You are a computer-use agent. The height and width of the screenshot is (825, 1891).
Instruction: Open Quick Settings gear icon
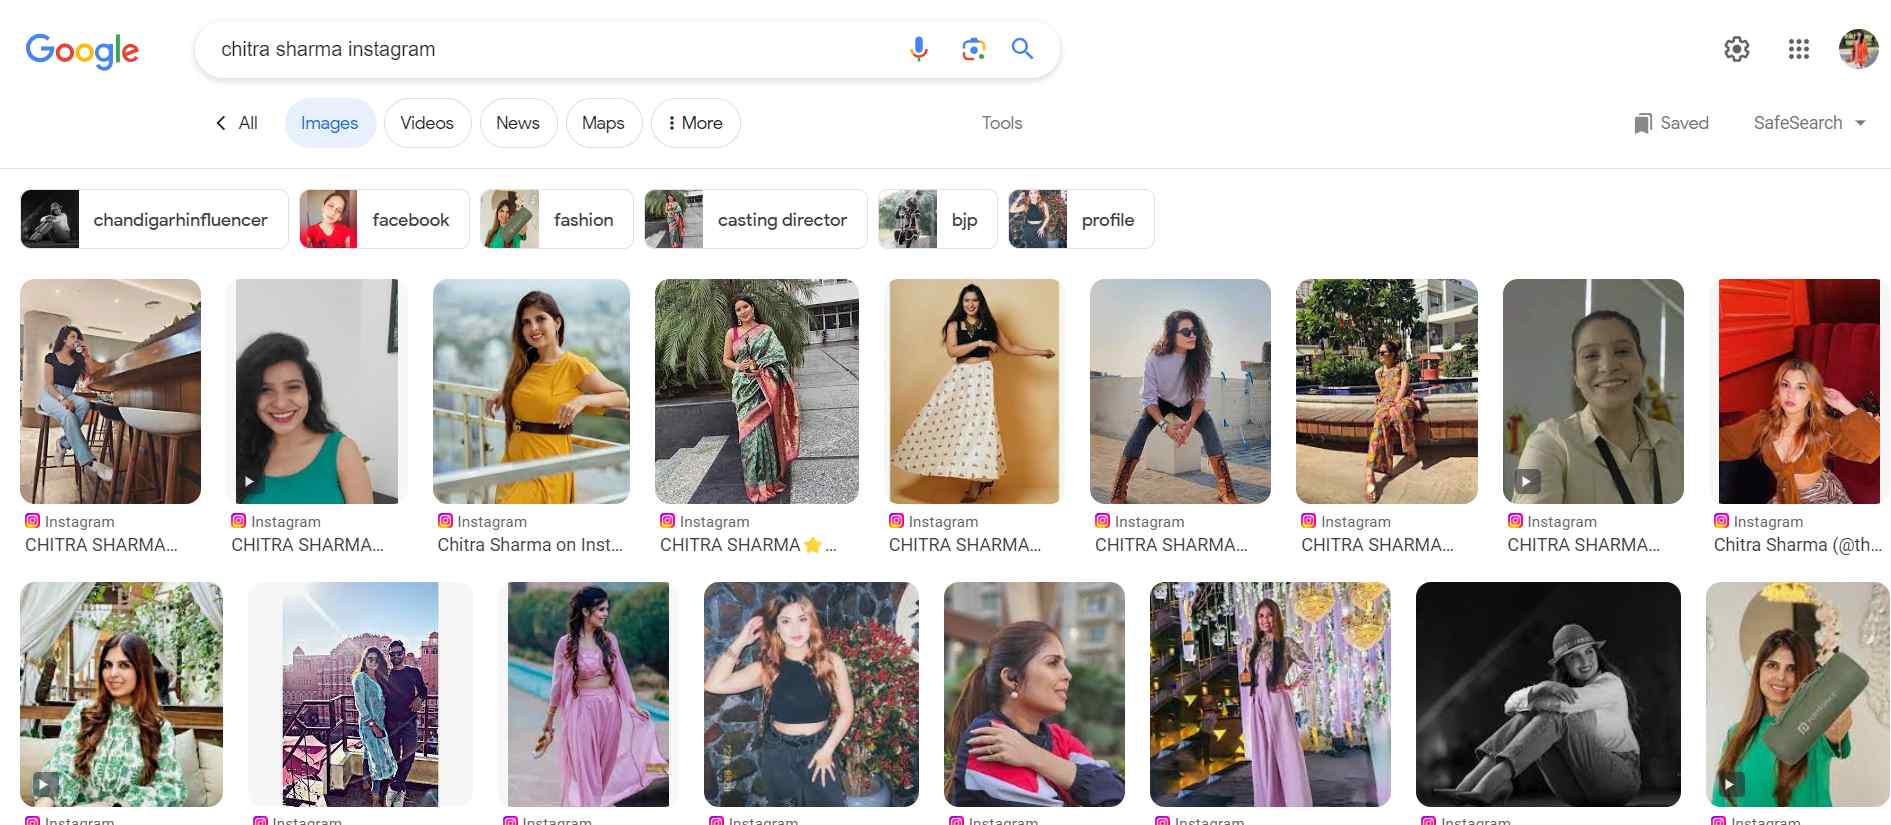(x=1737, y=49)
